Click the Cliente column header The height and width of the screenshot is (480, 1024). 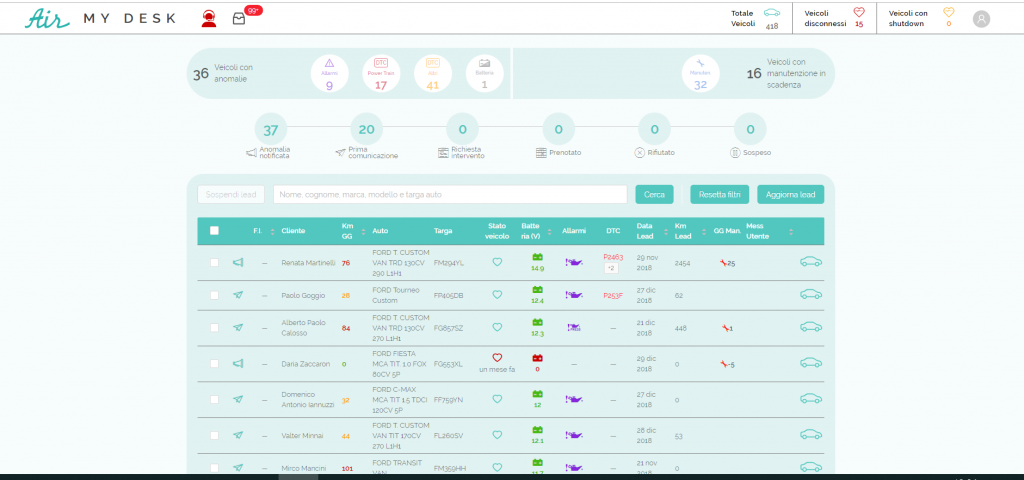click(293, 231)
